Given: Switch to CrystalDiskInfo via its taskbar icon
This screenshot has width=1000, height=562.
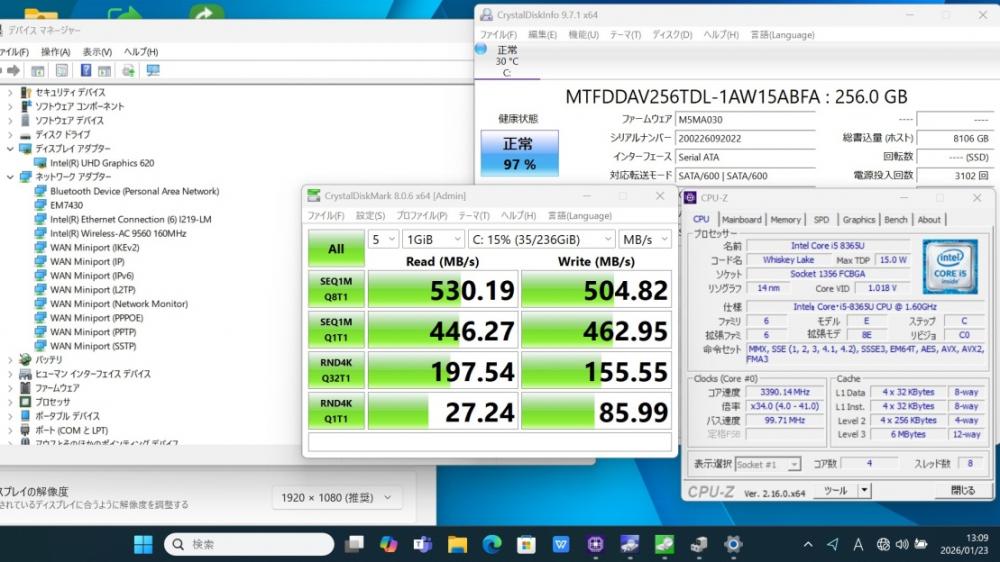Looking at the screenshot, I should [629, 544].
